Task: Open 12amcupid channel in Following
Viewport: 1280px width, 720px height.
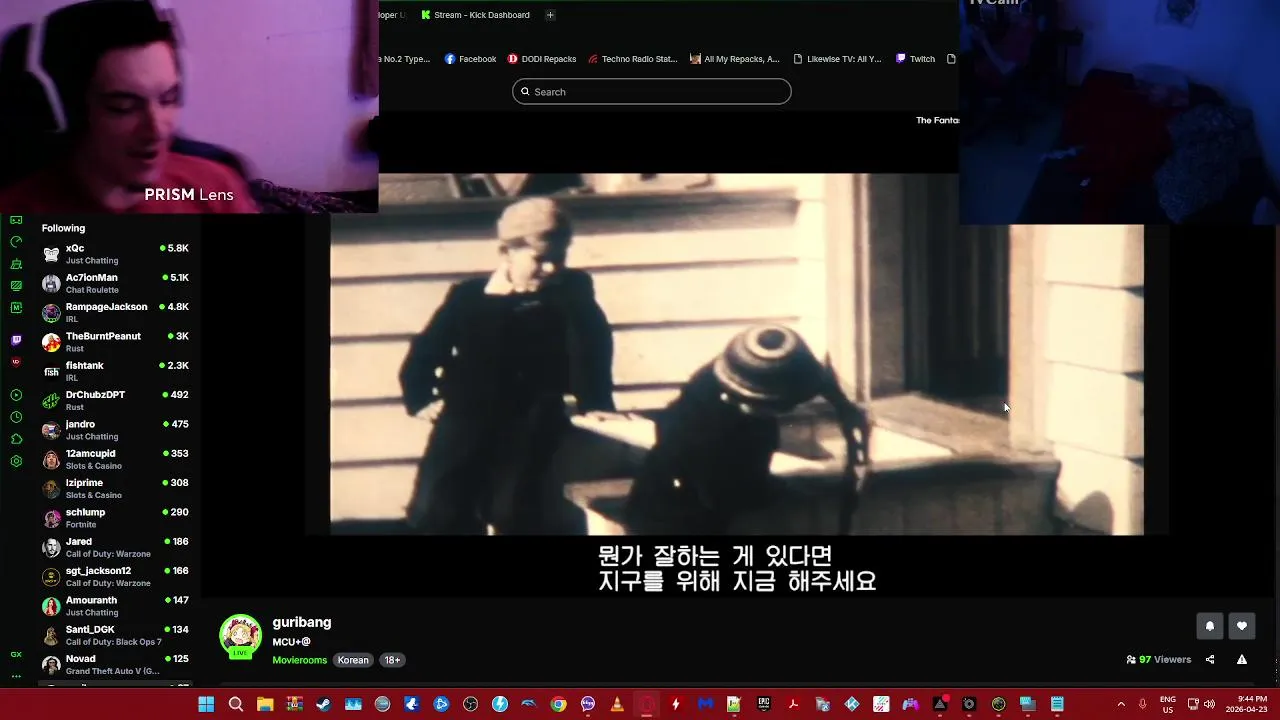Action: (x=115, y=459)
